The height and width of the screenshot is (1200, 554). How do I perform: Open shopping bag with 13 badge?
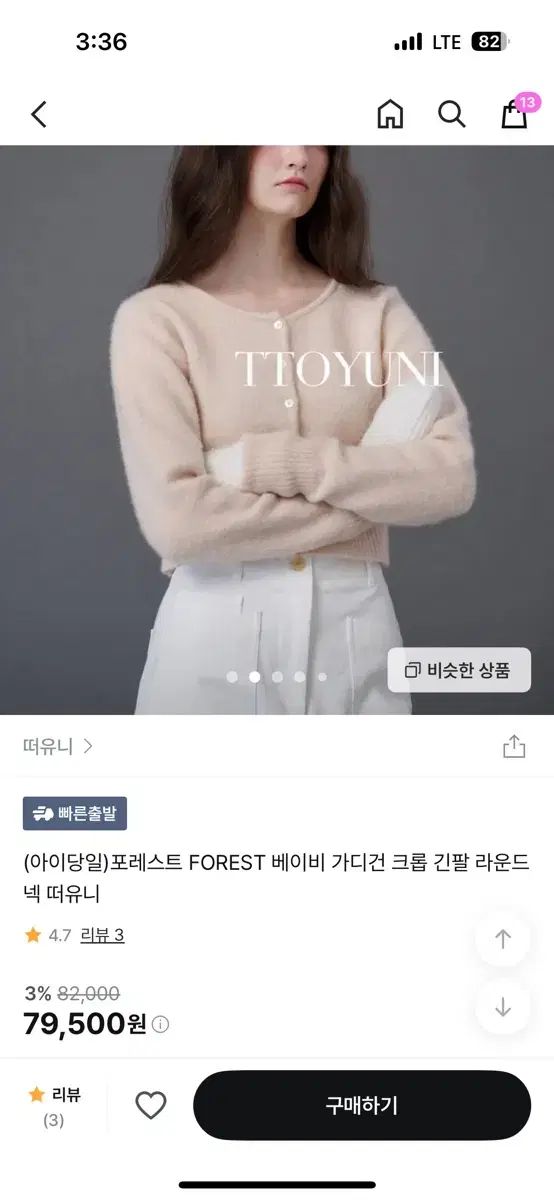point(516,112)
